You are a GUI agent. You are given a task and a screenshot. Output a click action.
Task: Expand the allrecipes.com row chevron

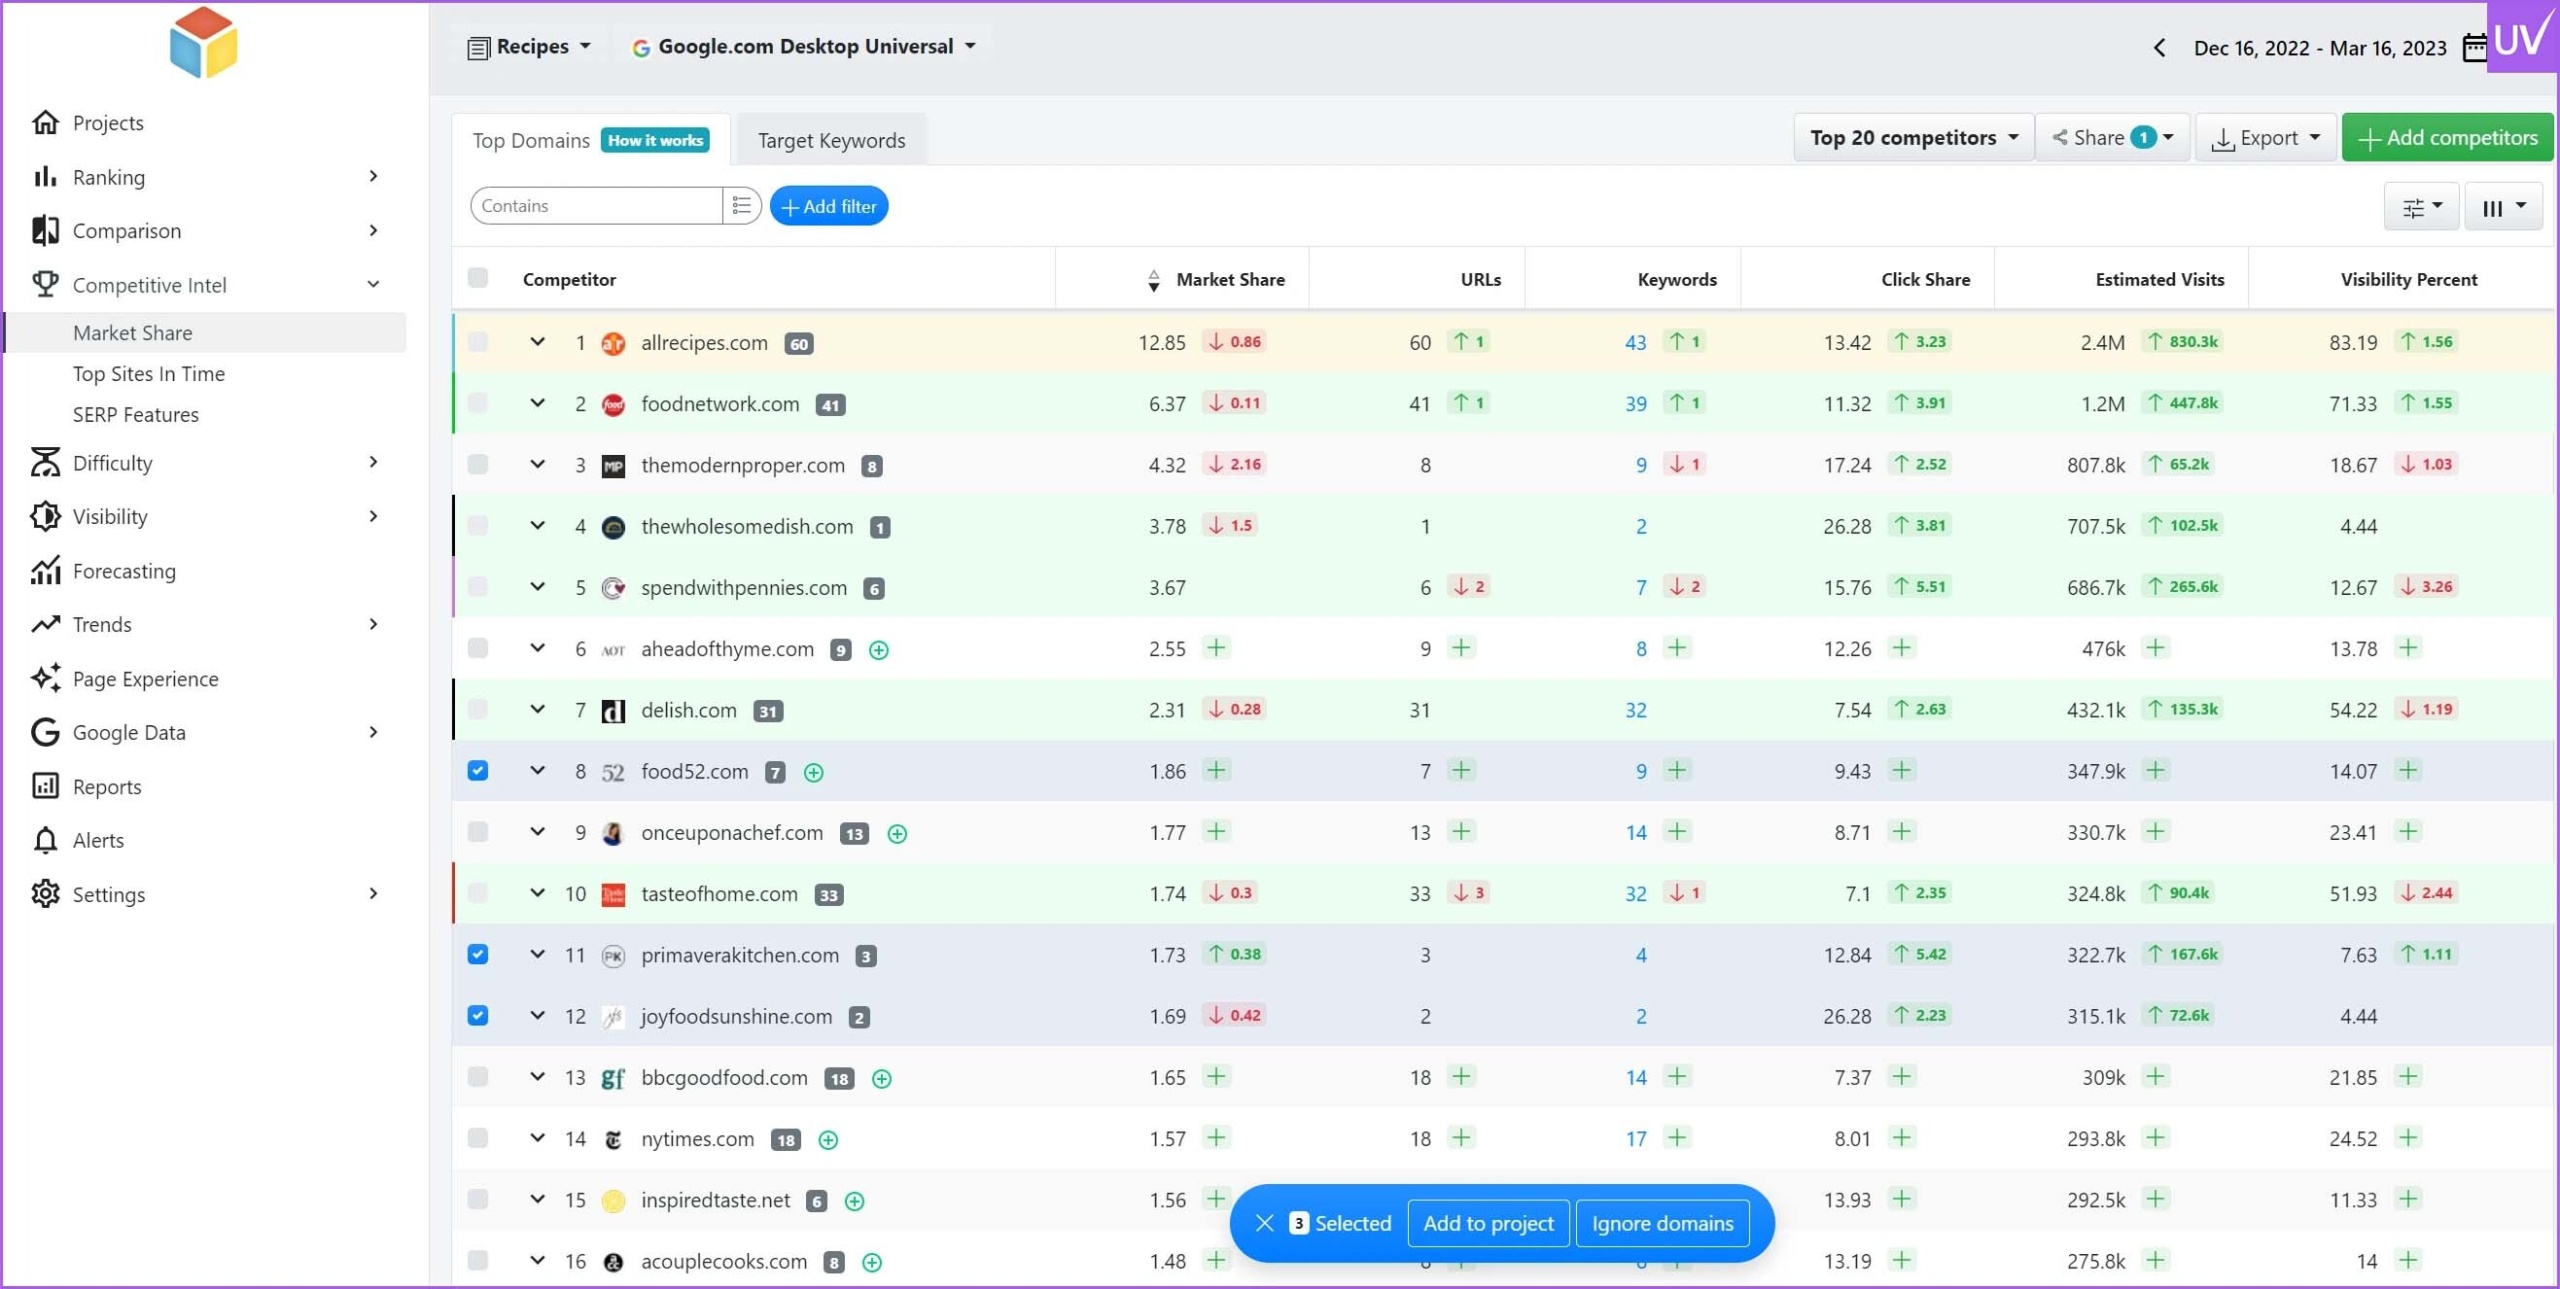click(x=537, y=342)
